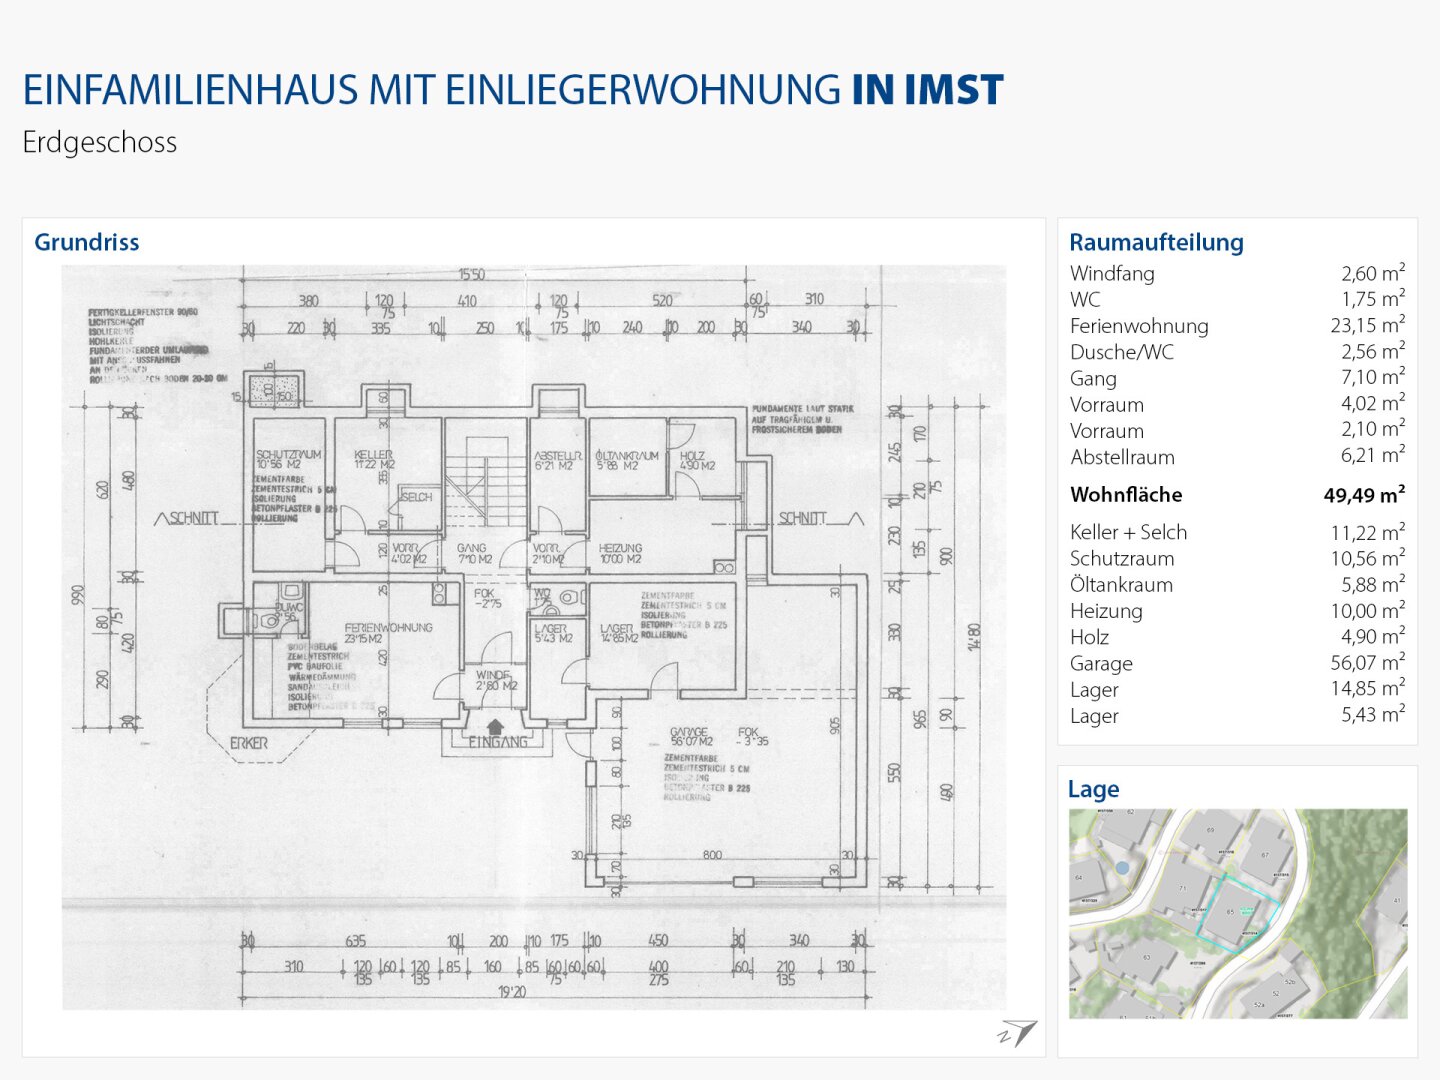Select the 'Keller + Selch' row label

pyautogui.click(x=1128, y=532)
